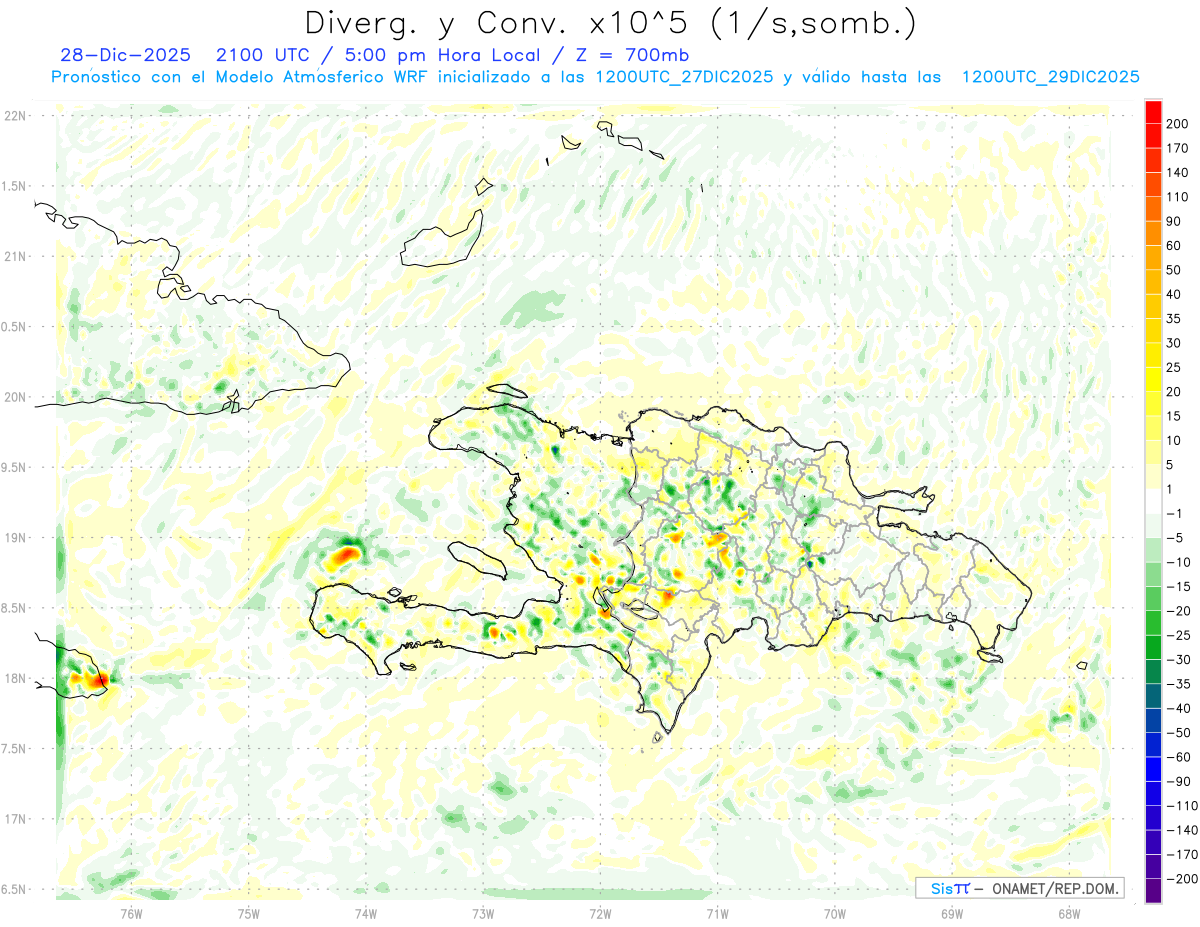
Task: Click the date text "28-Dic-2025"
Action: pyautogui.click(x=125, y=55)
